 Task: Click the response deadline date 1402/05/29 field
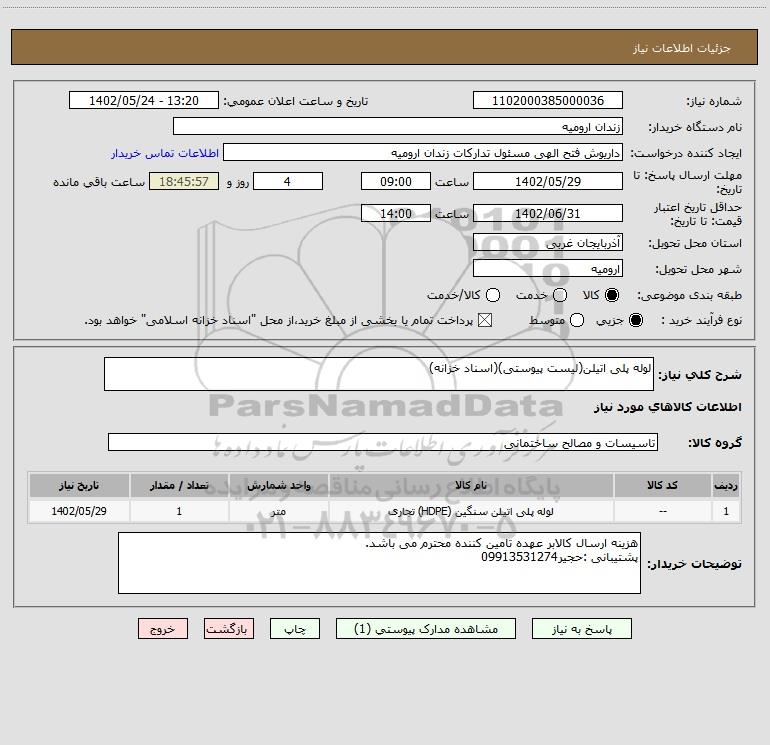point(548,181)
